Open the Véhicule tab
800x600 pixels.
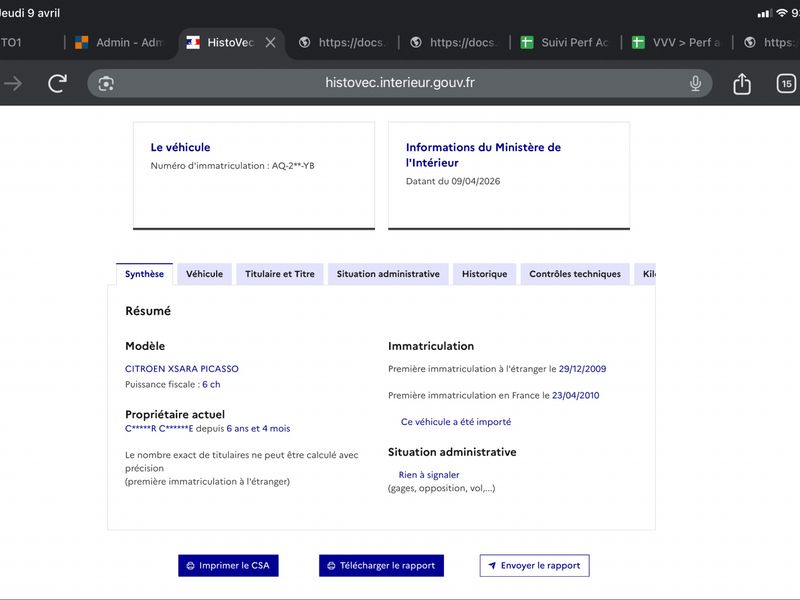coord(204,274)
